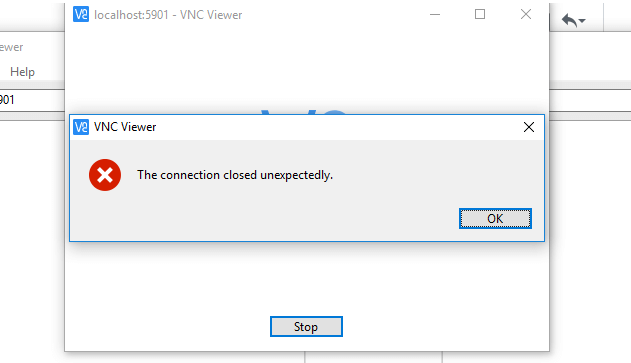Close the VNC Viewer error dialog

[x=528, y=127]
